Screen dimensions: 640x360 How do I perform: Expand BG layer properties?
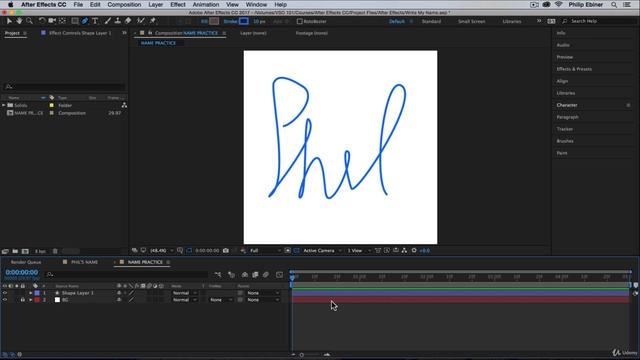[x=30, y=300]
